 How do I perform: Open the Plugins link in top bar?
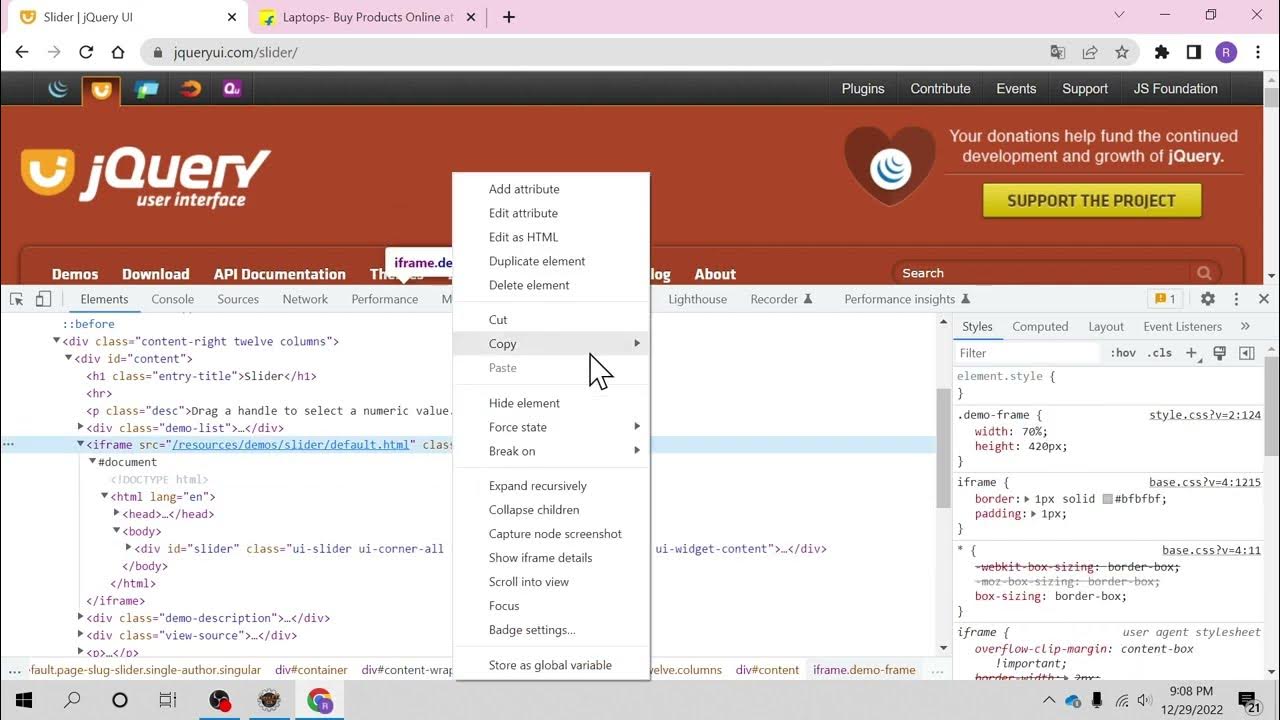tap(863, 89)
